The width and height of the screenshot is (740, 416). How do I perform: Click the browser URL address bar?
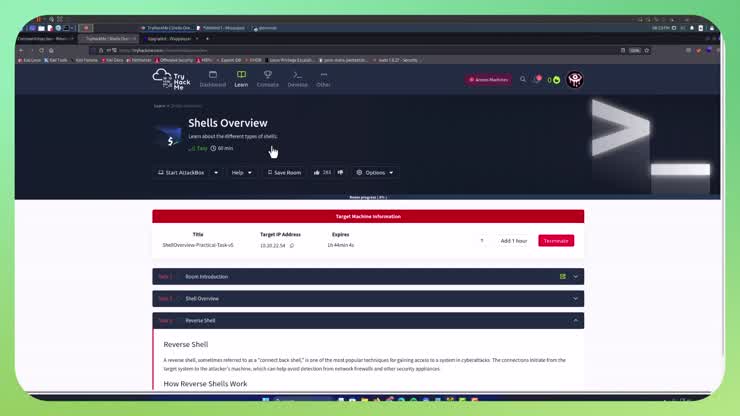pos(300,50)
